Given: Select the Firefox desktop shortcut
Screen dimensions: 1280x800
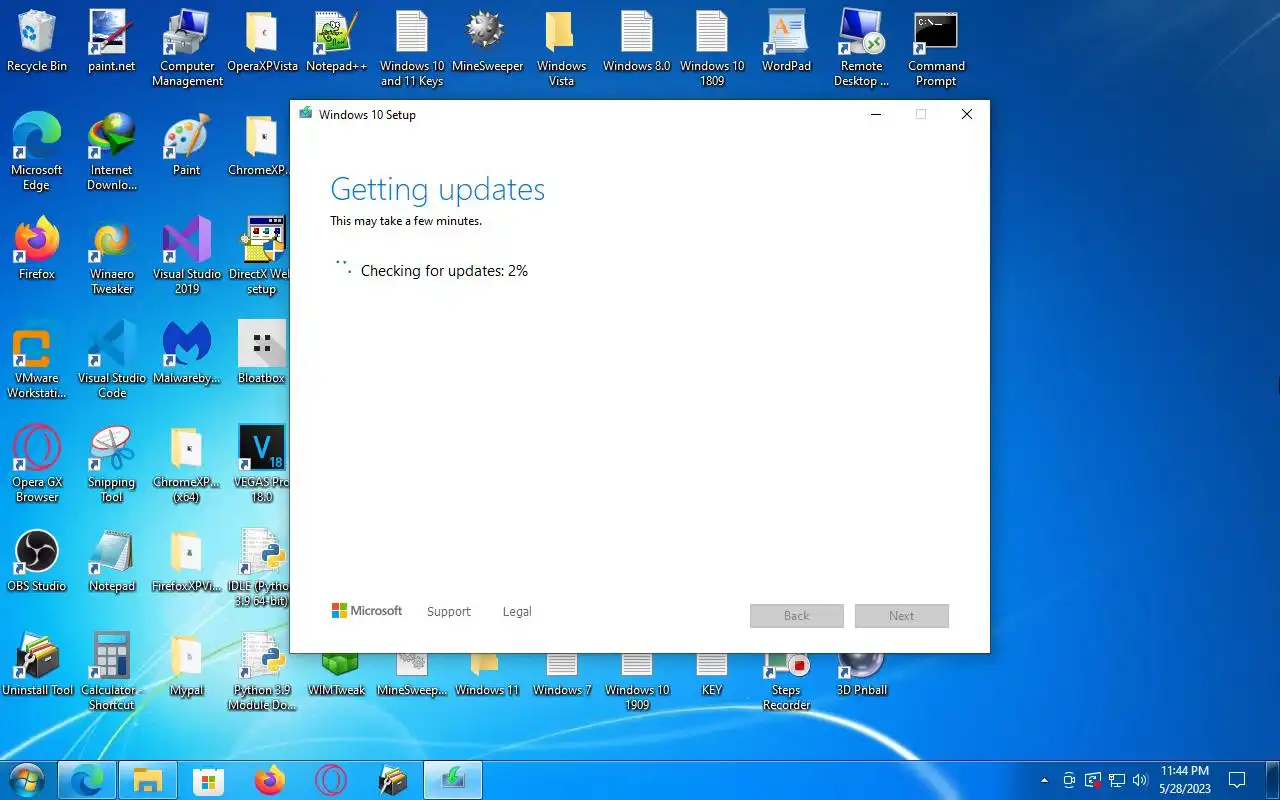Looking at the screenshot, I should (x=37, y=249).
